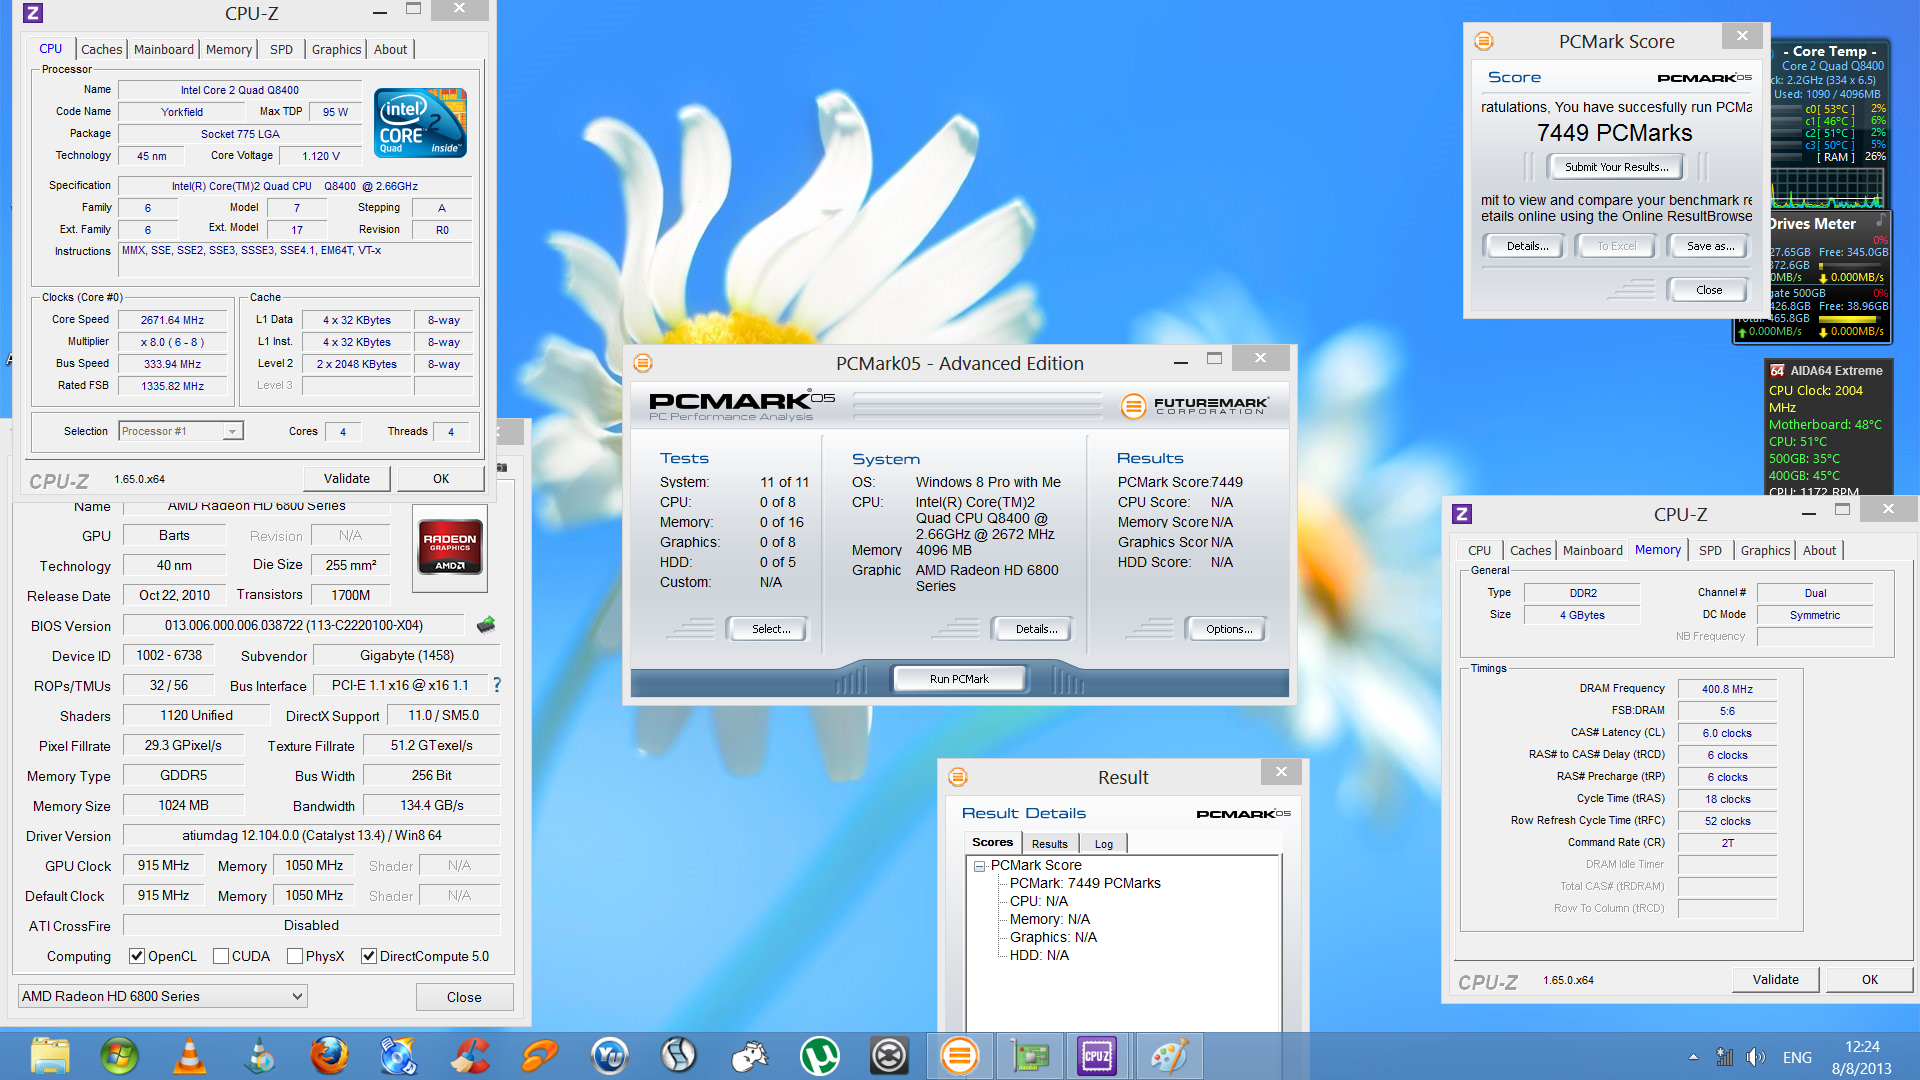Click the GPU-Z BIOS Version field
The image size is (1920, 1080).
click(294, 626)
